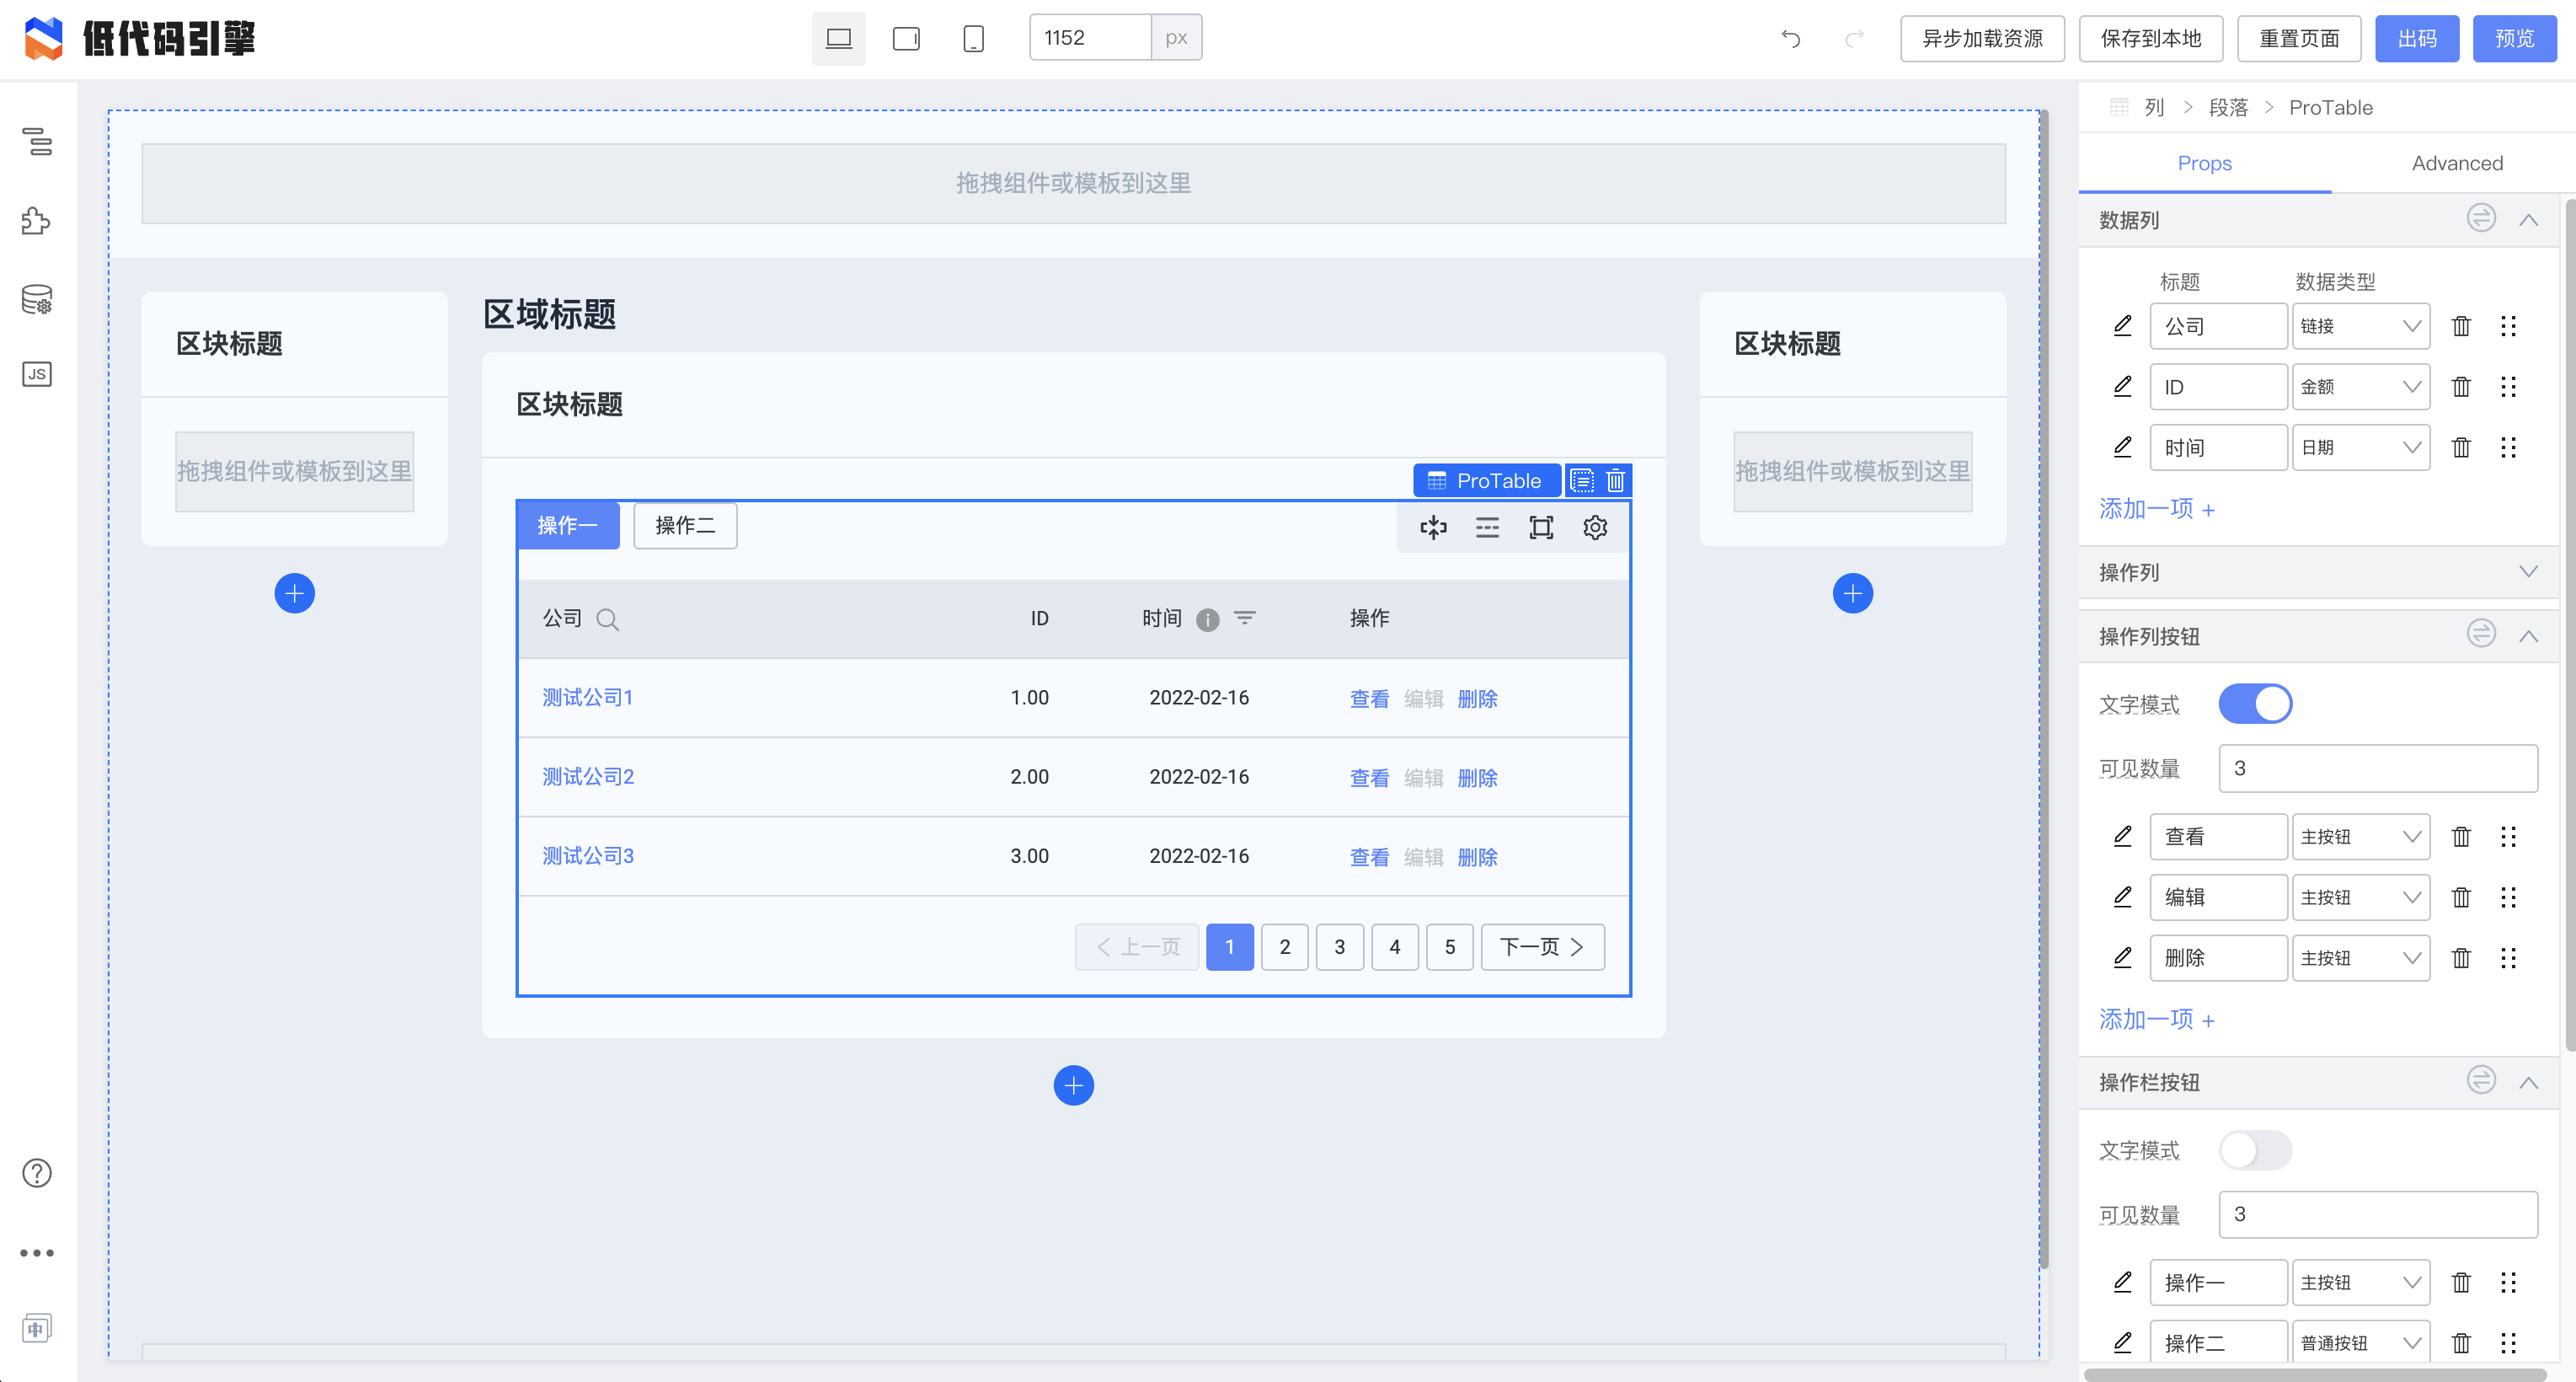Image resolution: width=2576 pixels, height=1382 pixels.
Task: Open the component library puzzle icon
Action: 37,220
